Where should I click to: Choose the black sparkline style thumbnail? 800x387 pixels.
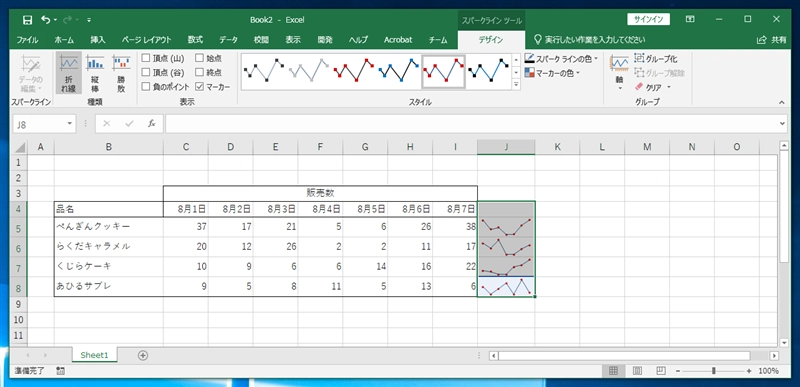(263, 70)
